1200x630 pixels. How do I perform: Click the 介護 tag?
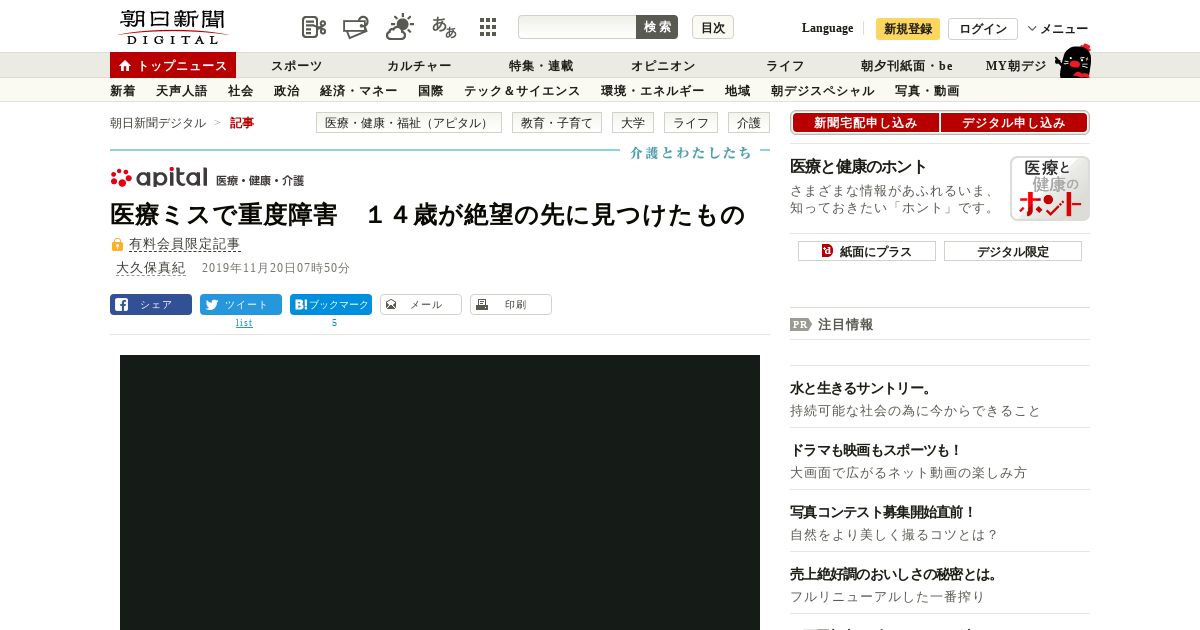pos(749,123)
